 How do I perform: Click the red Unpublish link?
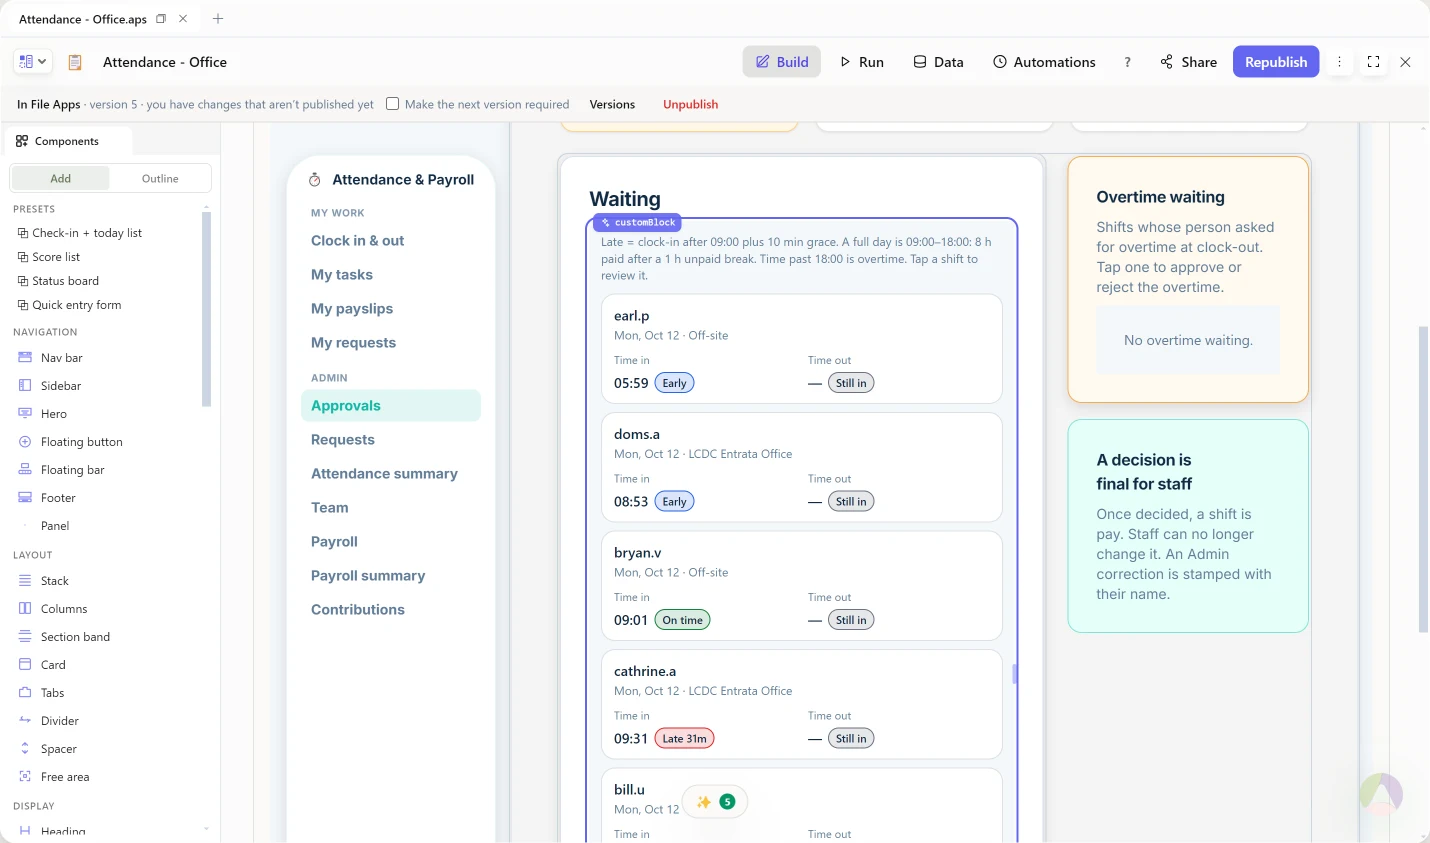[x=691, y=104]
